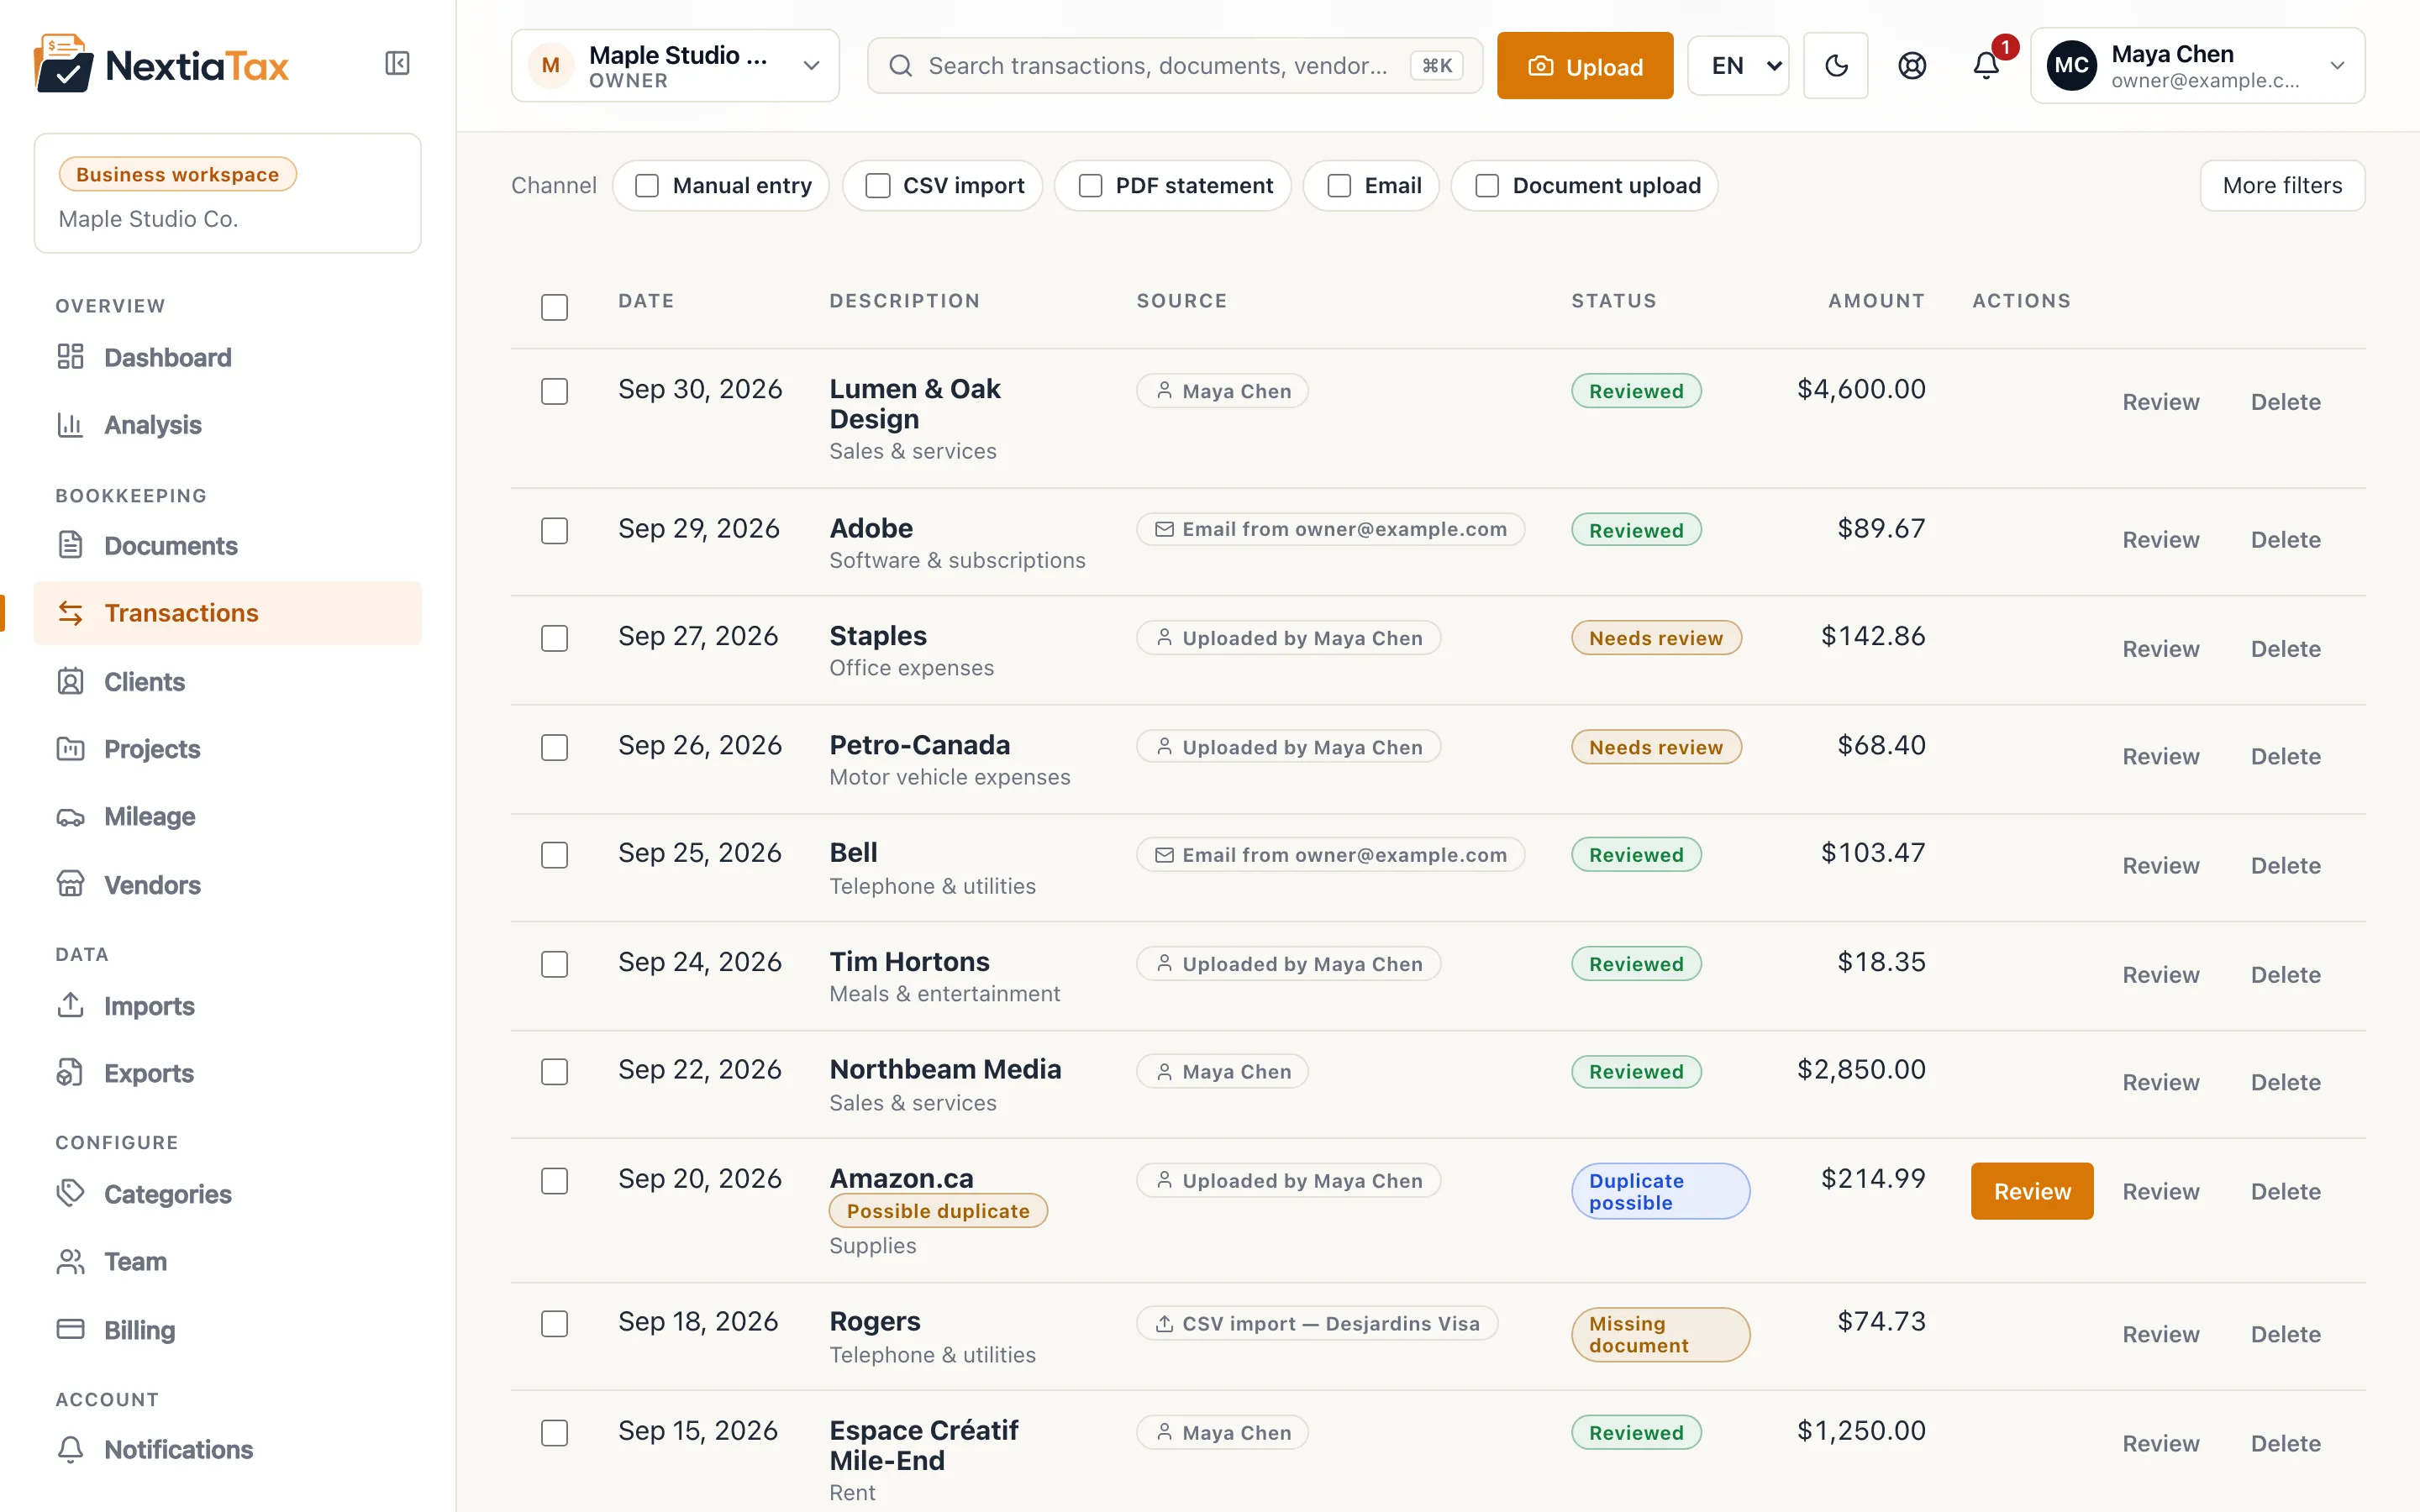Open notifications bell with badge
This screenshot has height=1512, width=2420.
[1987, 66]
